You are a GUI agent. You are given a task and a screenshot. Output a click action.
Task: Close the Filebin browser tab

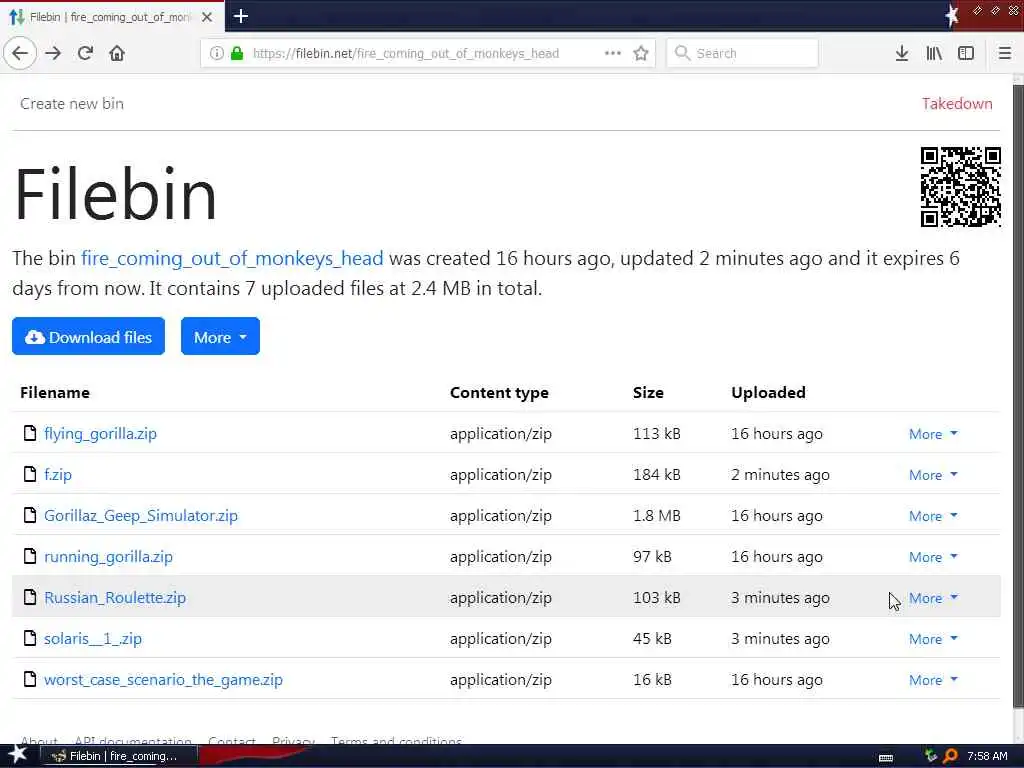(207, 17)
